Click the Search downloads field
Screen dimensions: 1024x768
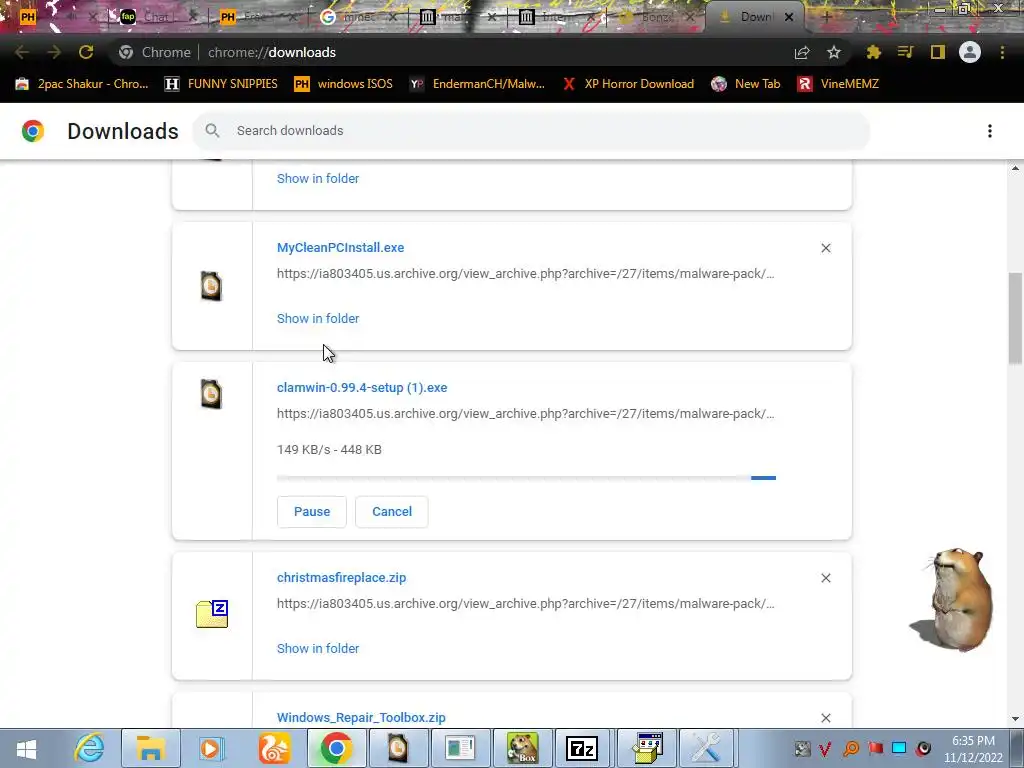pyautogui.click(x=531, y=131)
